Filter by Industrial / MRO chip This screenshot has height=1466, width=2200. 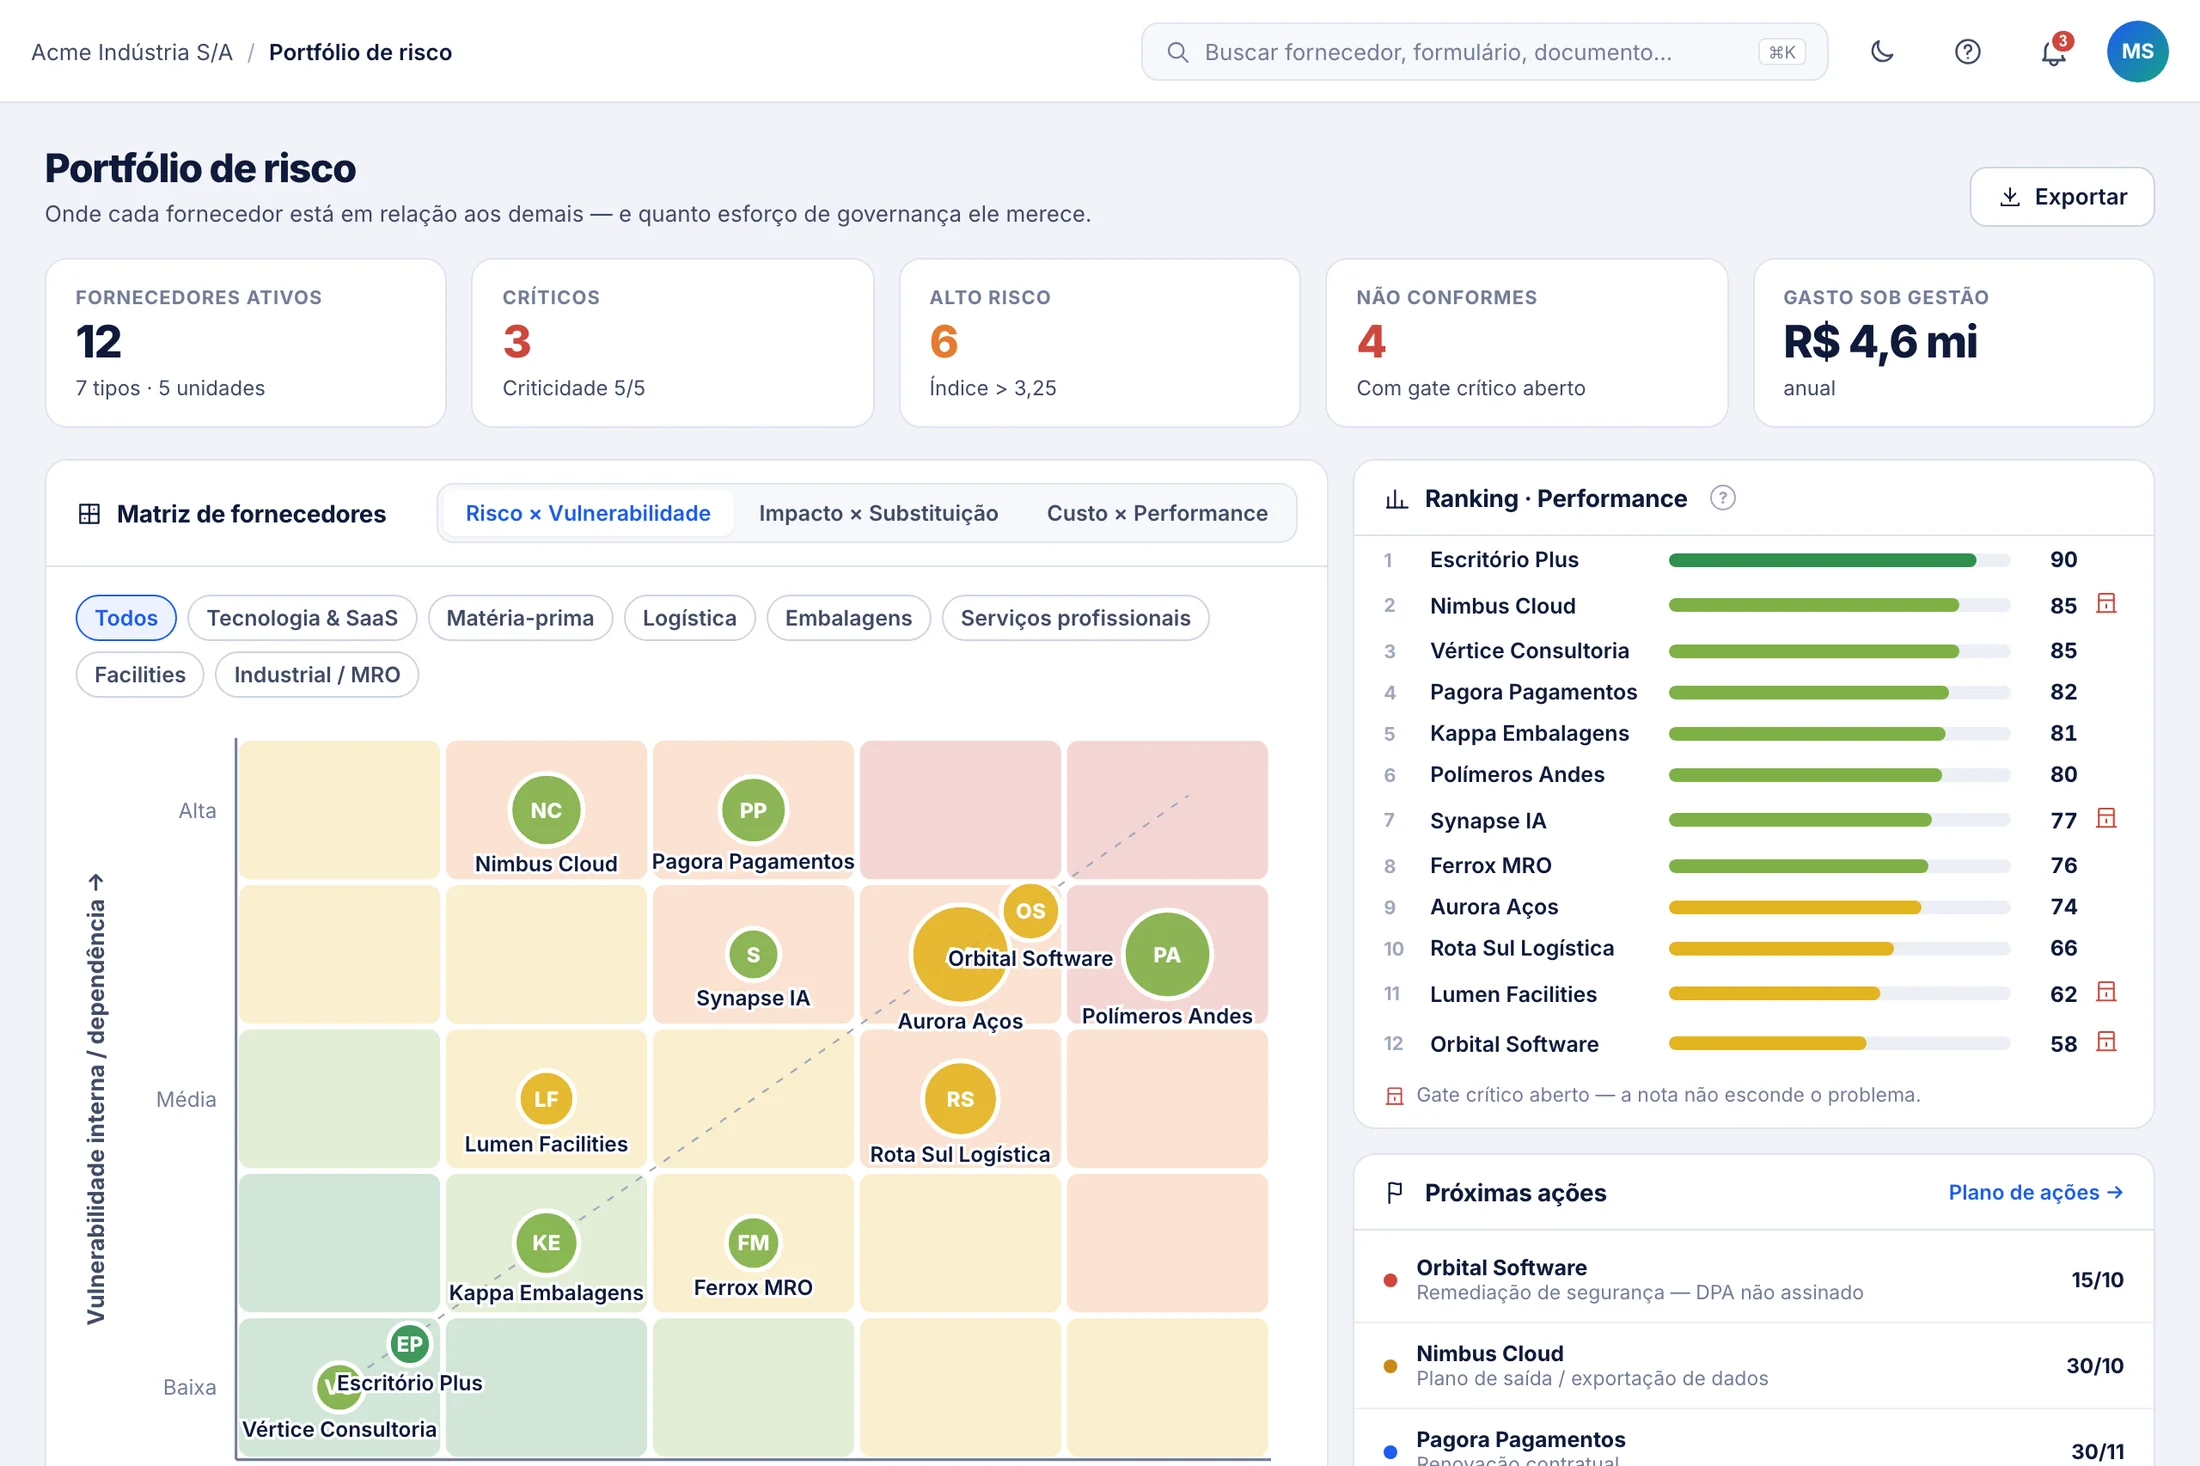point(317,675)
